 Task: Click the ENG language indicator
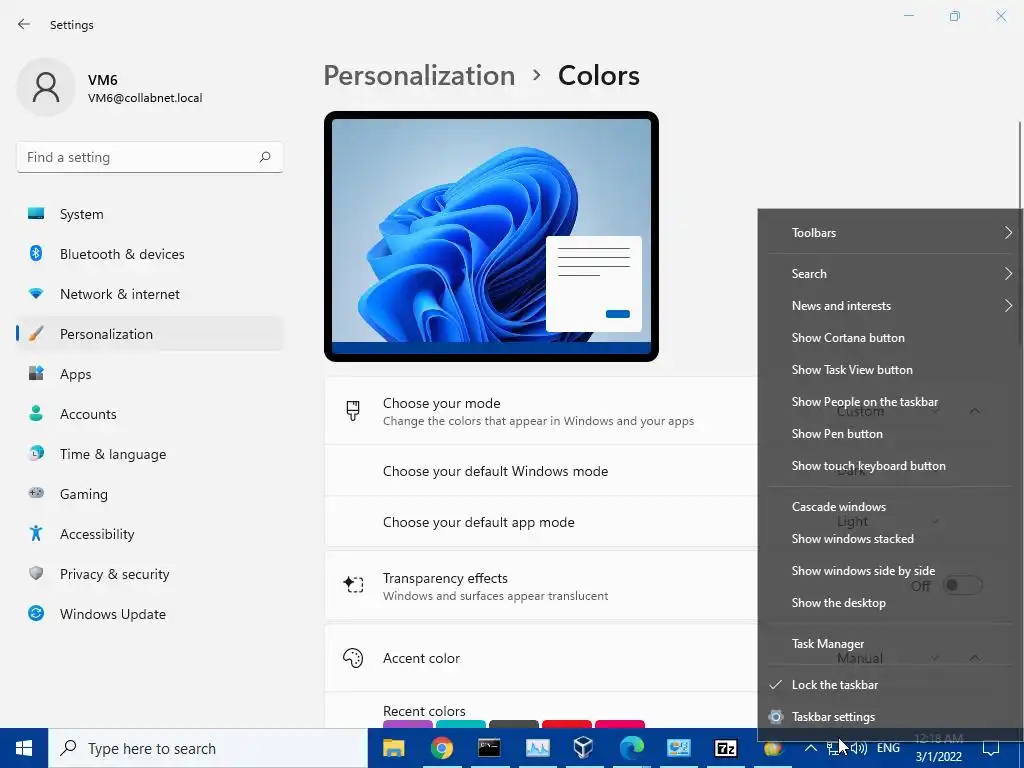pyautogui.click(x=888, y=748)
